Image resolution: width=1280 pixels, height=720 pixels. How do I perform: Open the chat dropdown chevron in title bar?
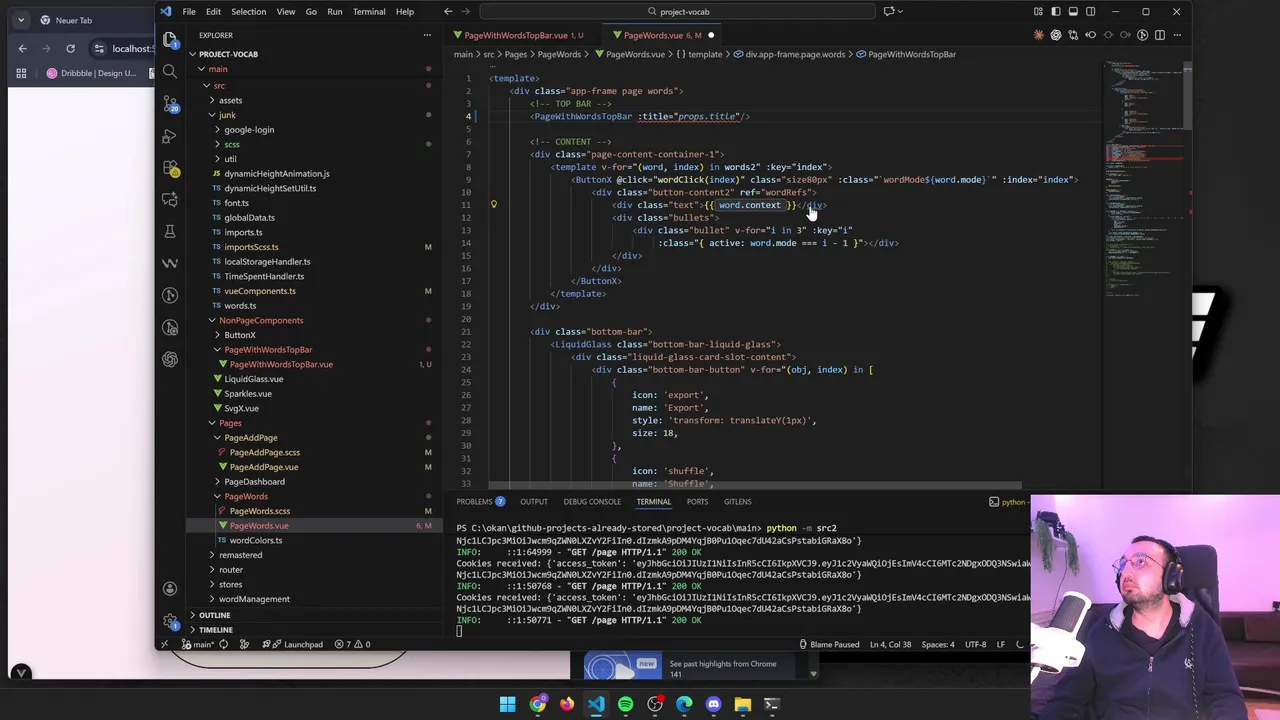tap(900, 11)
